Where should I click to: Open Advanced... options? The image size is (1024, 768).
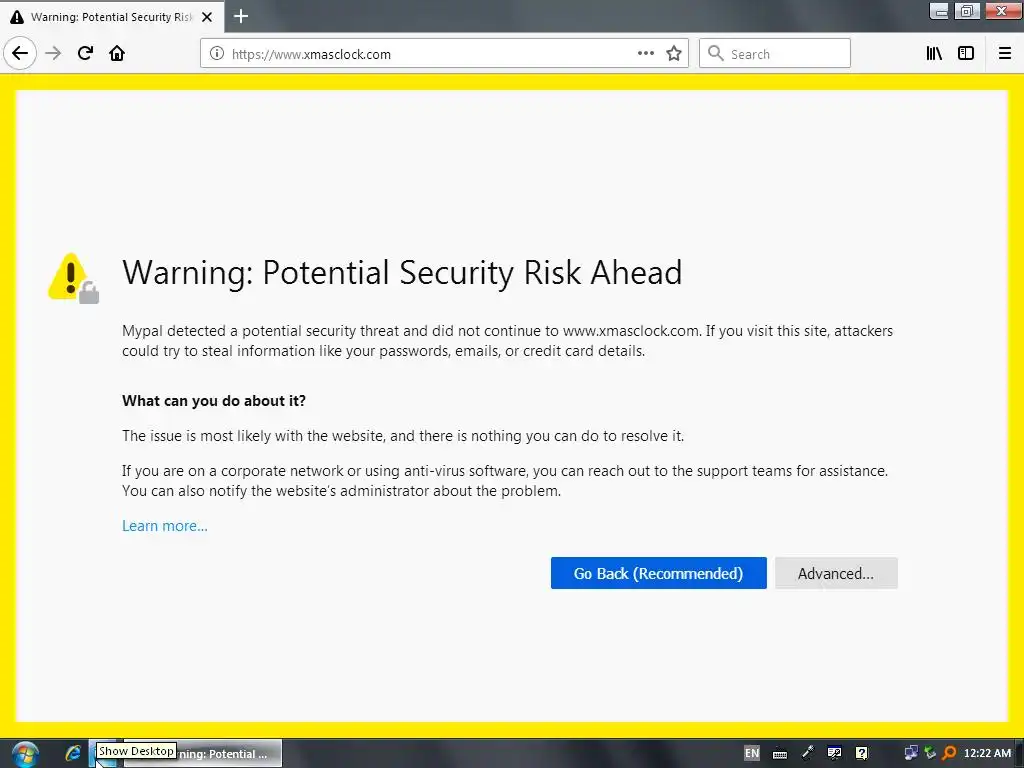[x=836, y=573]
